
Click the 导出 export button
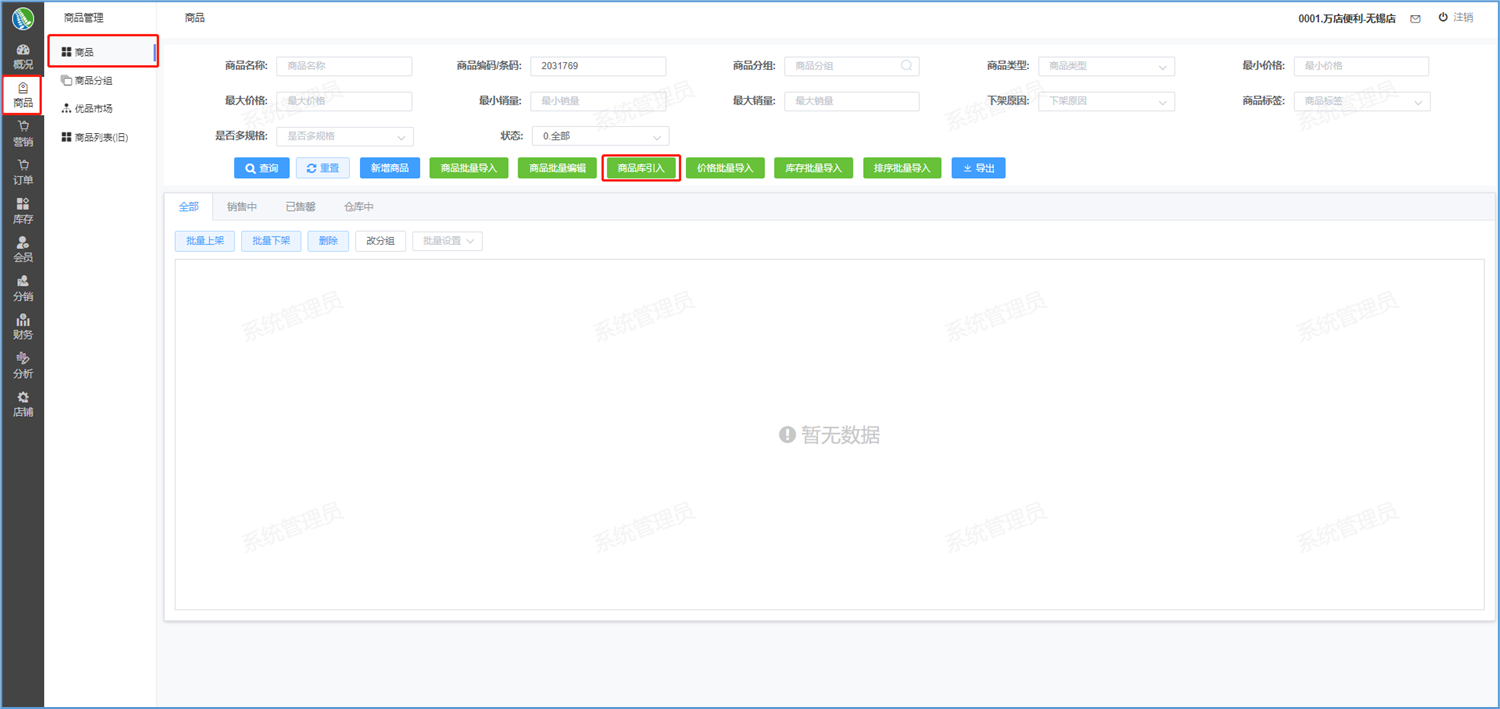(978, 168)
